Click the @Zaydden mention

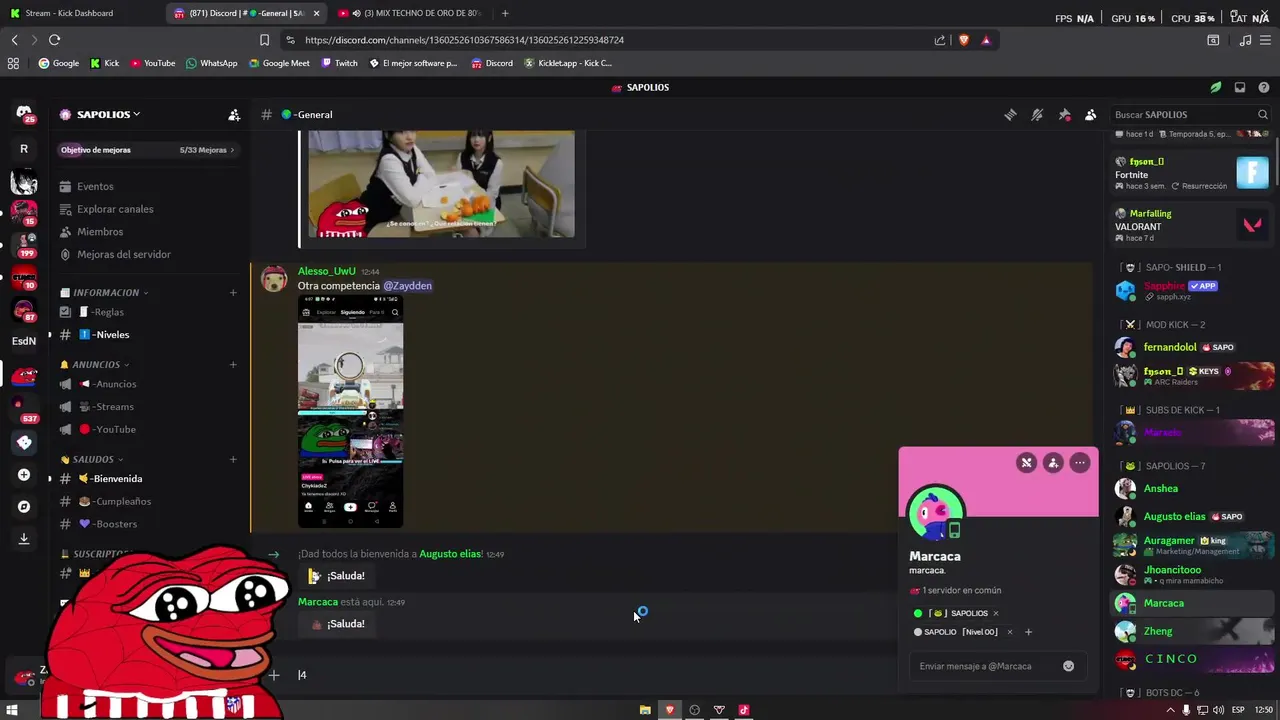[407, 286]
